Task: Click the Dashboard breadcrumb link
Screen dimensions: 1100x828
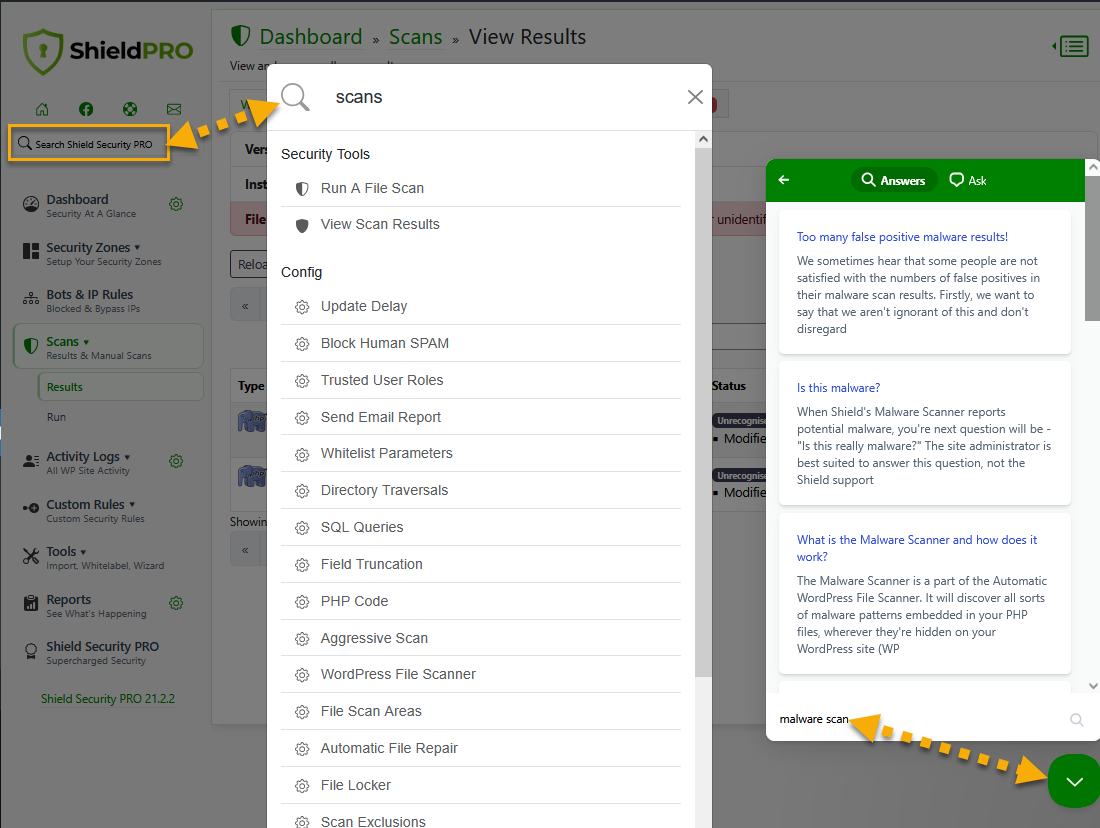Action: (x=311, y=36)
